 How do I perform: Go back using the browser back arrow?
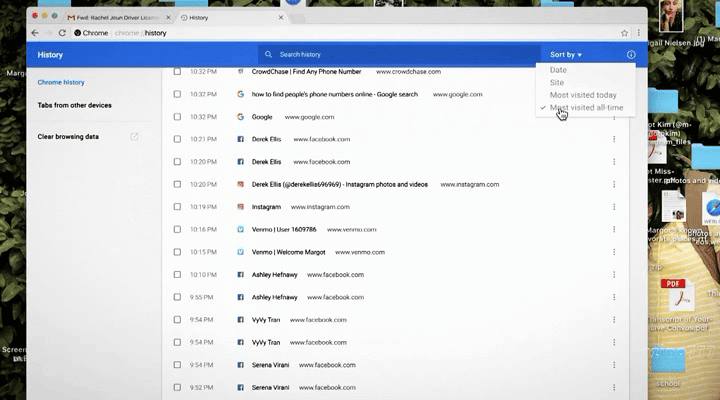(35, 33)
